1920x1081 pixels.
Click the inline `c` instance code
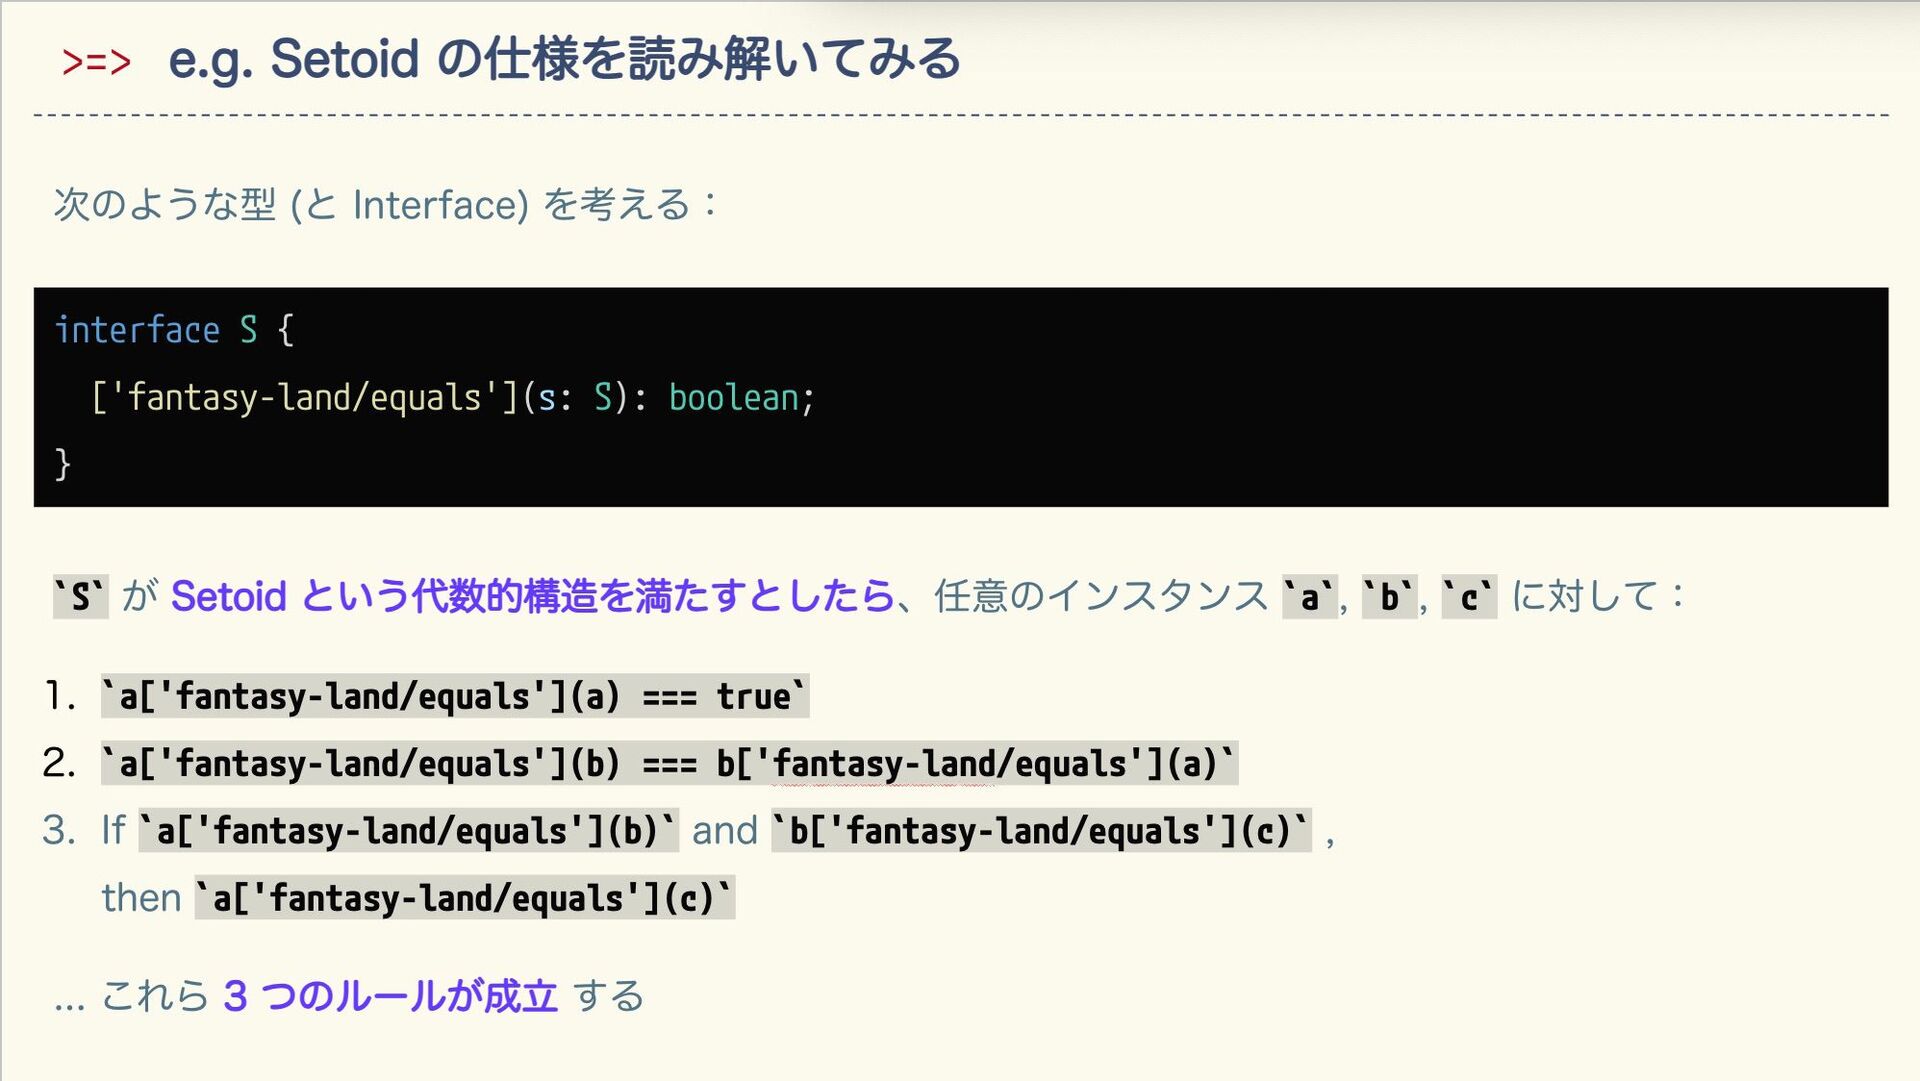(1468, 597)
